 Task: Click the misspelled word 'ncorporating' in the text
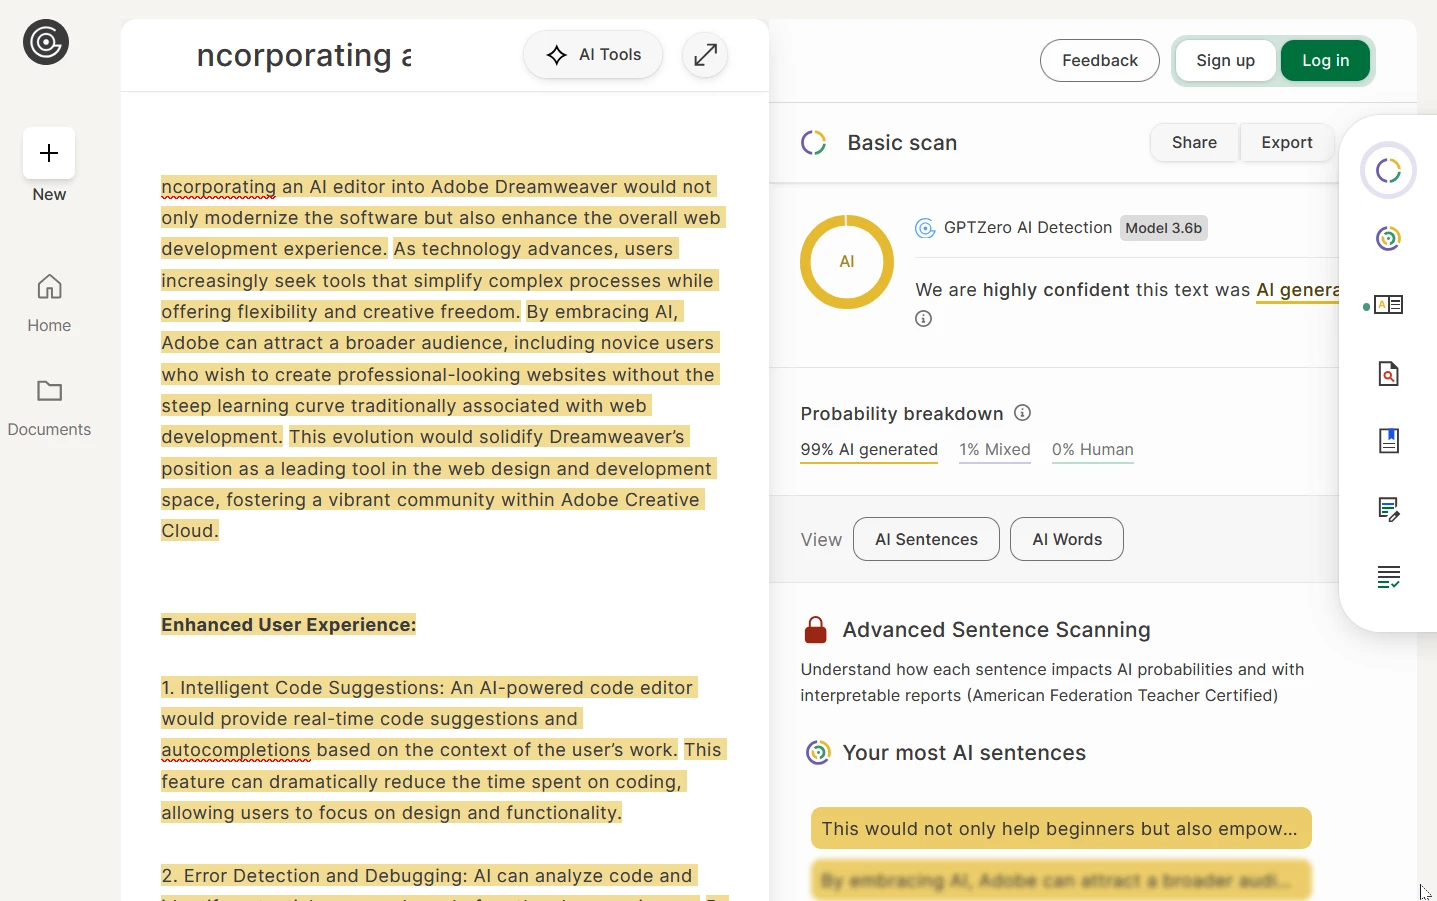coord(218,187)
